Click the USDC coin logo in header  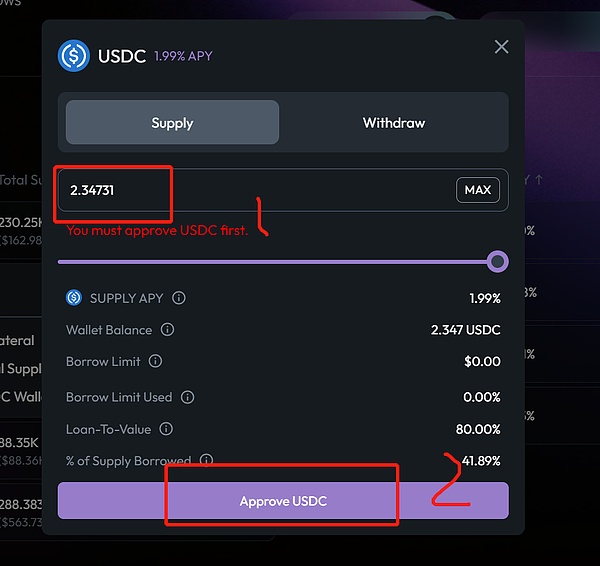point(74,56)
